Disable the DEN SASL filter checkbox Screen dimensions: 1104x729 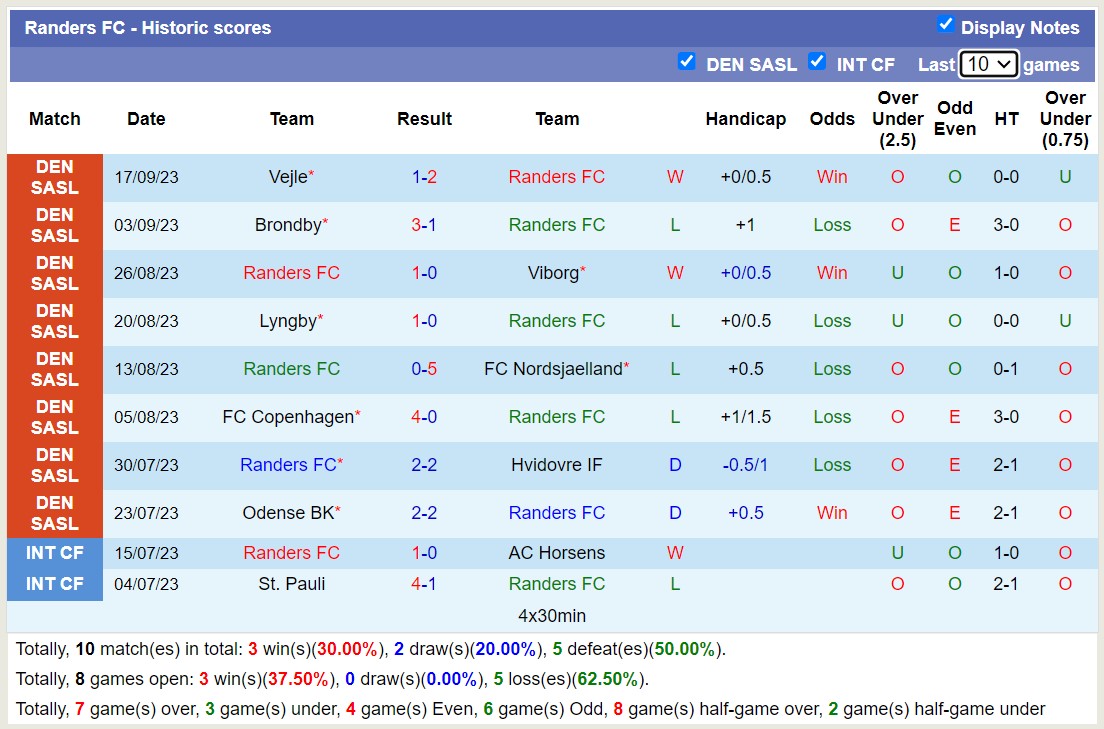687,61
